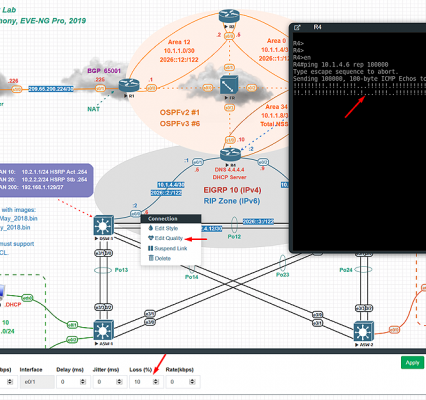Click the Apply button in quality panel
Viewport: 426px width, 400px height.
pos(412,362)
